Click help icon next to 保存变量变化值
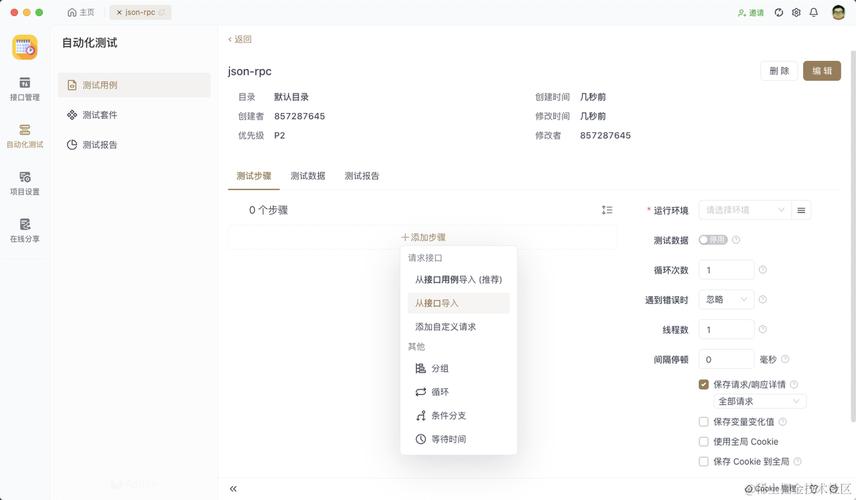Viewport: 856px width, 500px height. 782,421
